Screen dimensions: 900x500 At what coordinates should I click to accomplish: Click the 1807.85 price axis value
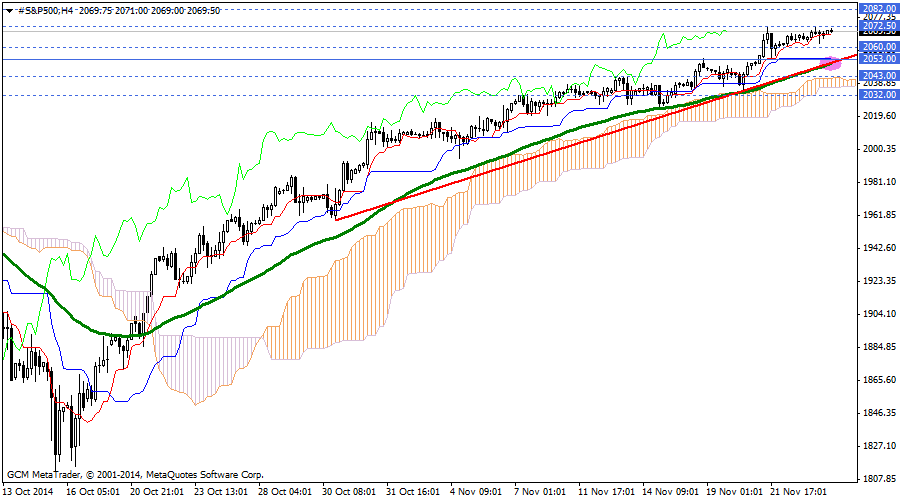(x=879, y=479)
